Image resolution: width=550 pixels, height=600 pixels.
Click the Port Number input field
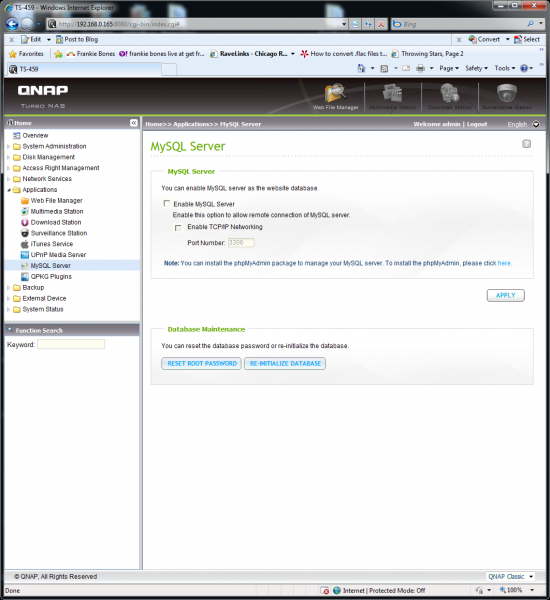click(x=241, y=243)
